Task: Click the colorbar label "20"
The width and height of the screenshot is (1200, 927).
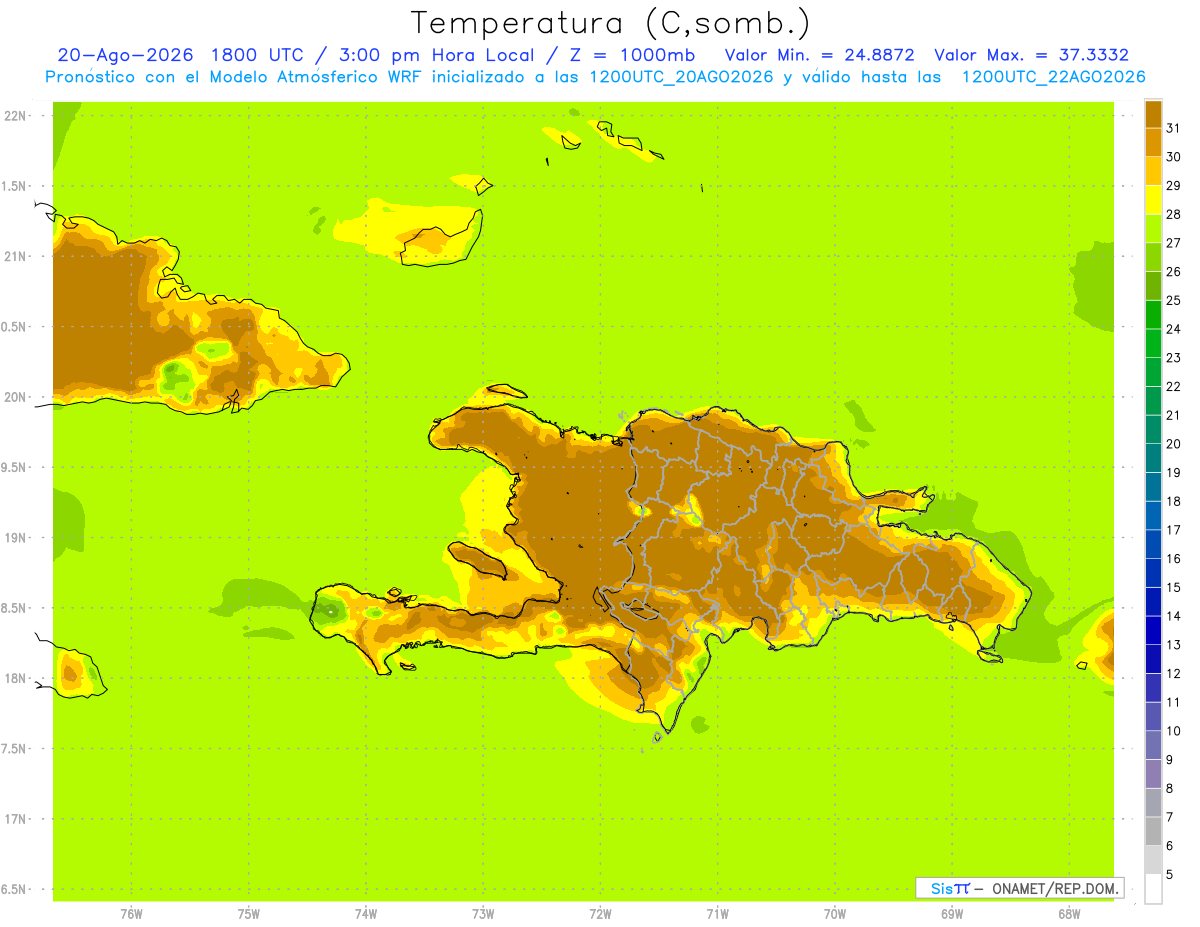Action: 1174,444
